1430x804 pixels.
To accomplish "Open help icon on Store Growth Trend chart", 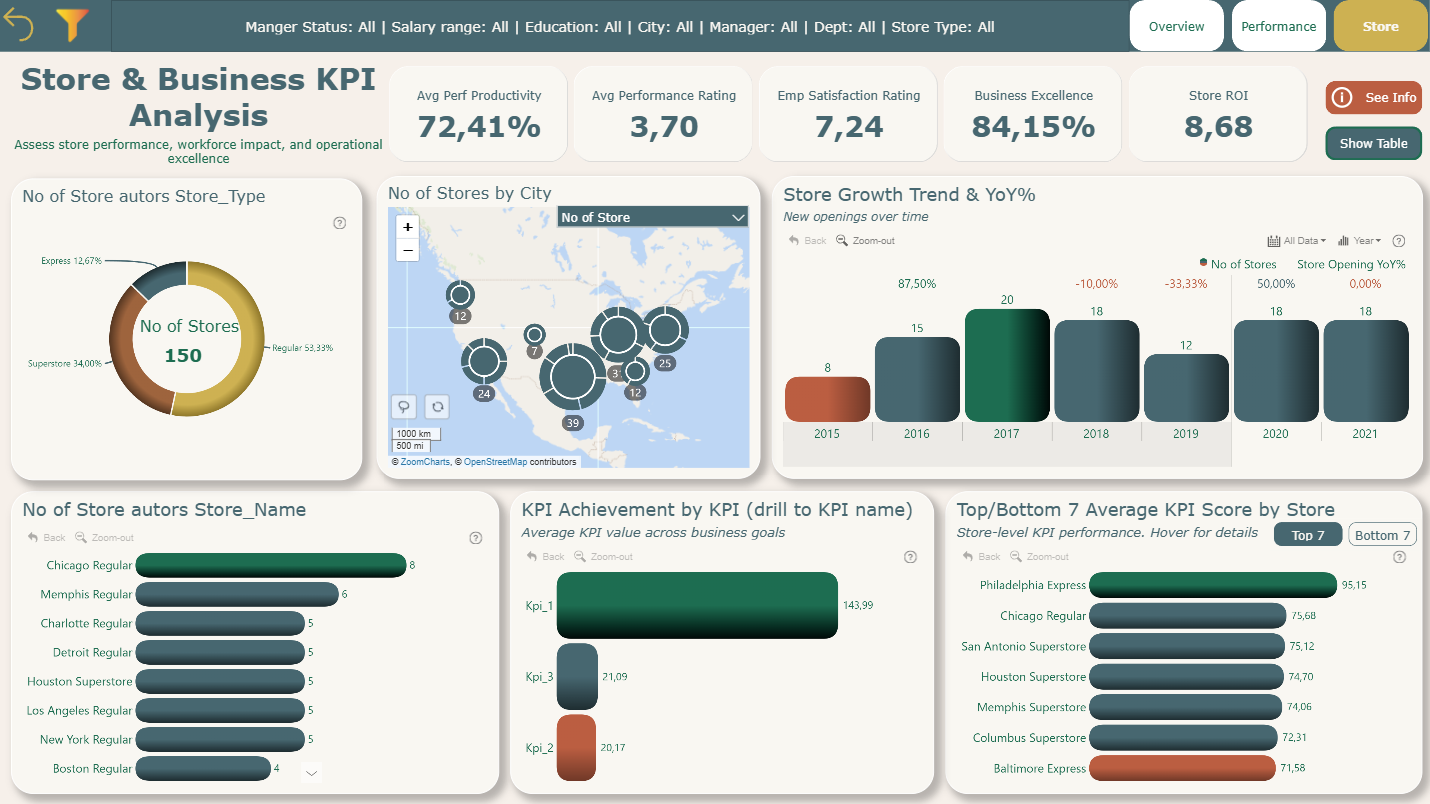I will click(1399, 241).
